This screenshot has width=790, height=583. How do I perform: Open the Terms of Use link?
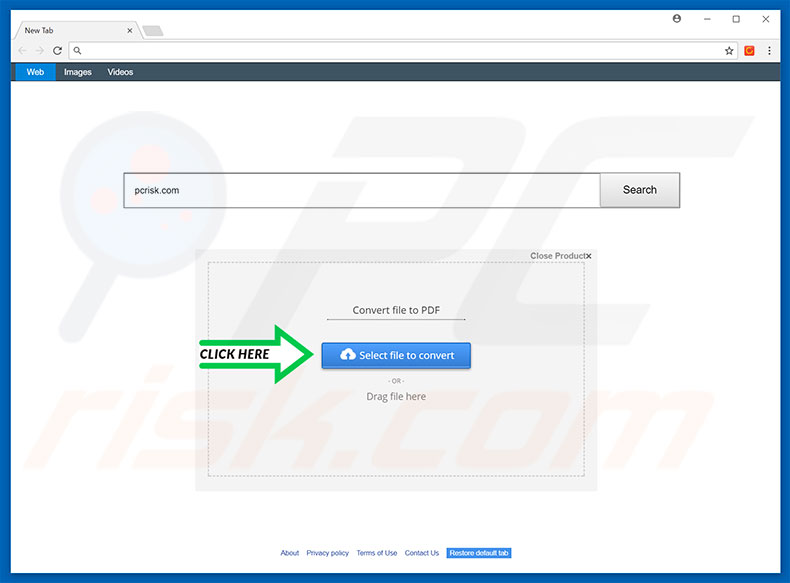click(x=377, y=553)
